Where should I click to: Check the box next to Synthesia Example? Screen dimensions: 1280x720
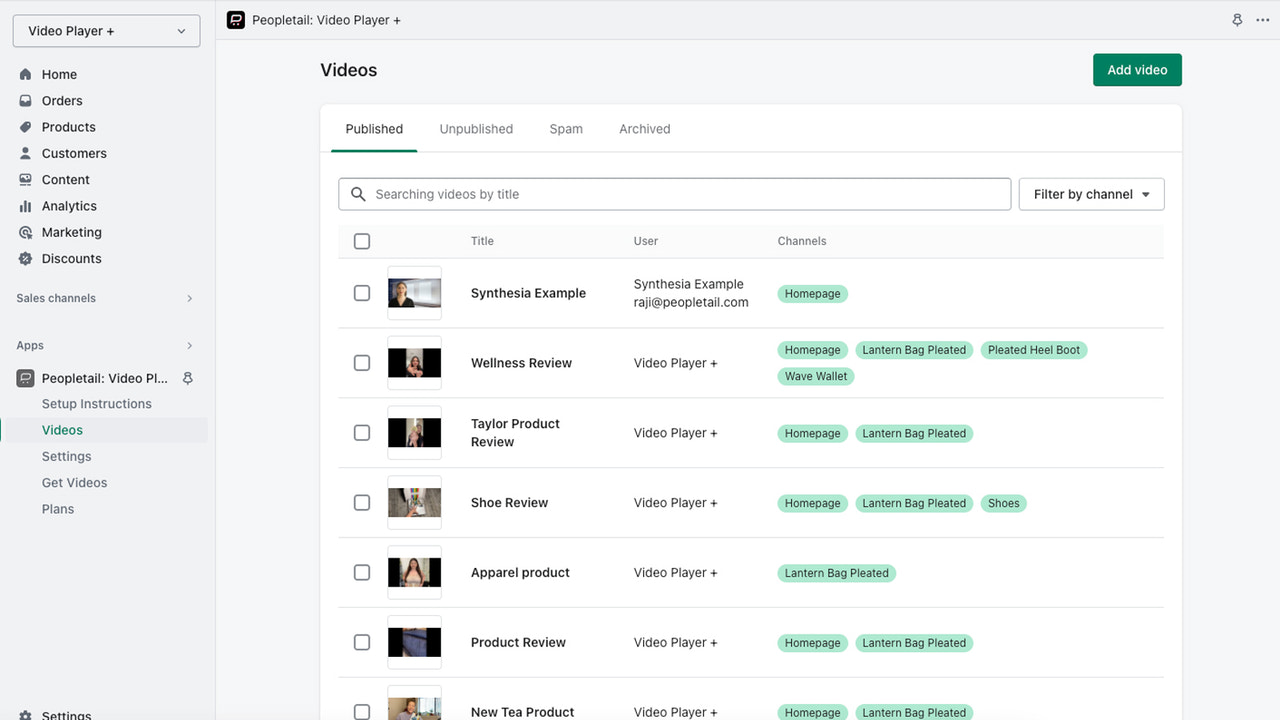point(362,293)
